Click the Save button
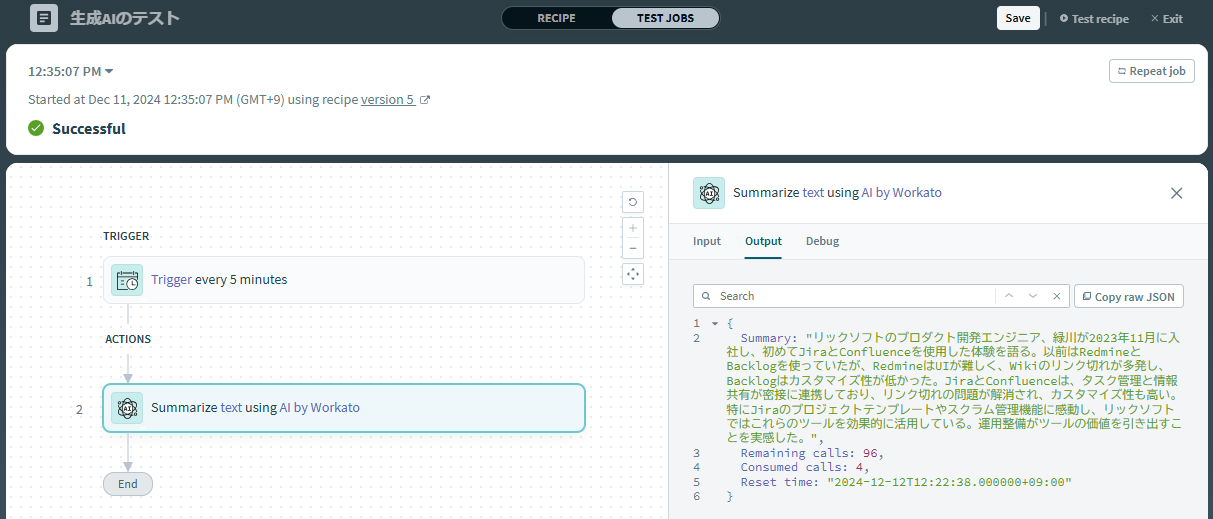Screen dimensions: 1213x519 coord(1018,18)
